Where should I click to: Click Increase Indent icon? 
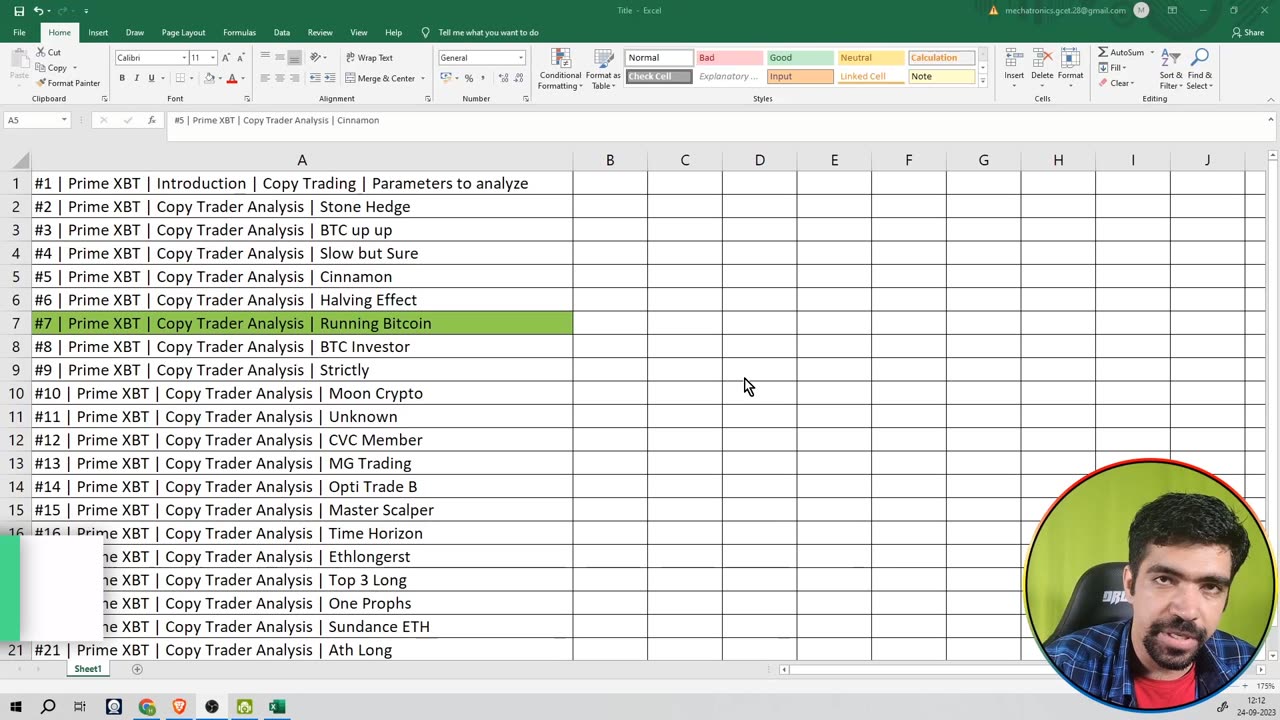pos(329,78)
